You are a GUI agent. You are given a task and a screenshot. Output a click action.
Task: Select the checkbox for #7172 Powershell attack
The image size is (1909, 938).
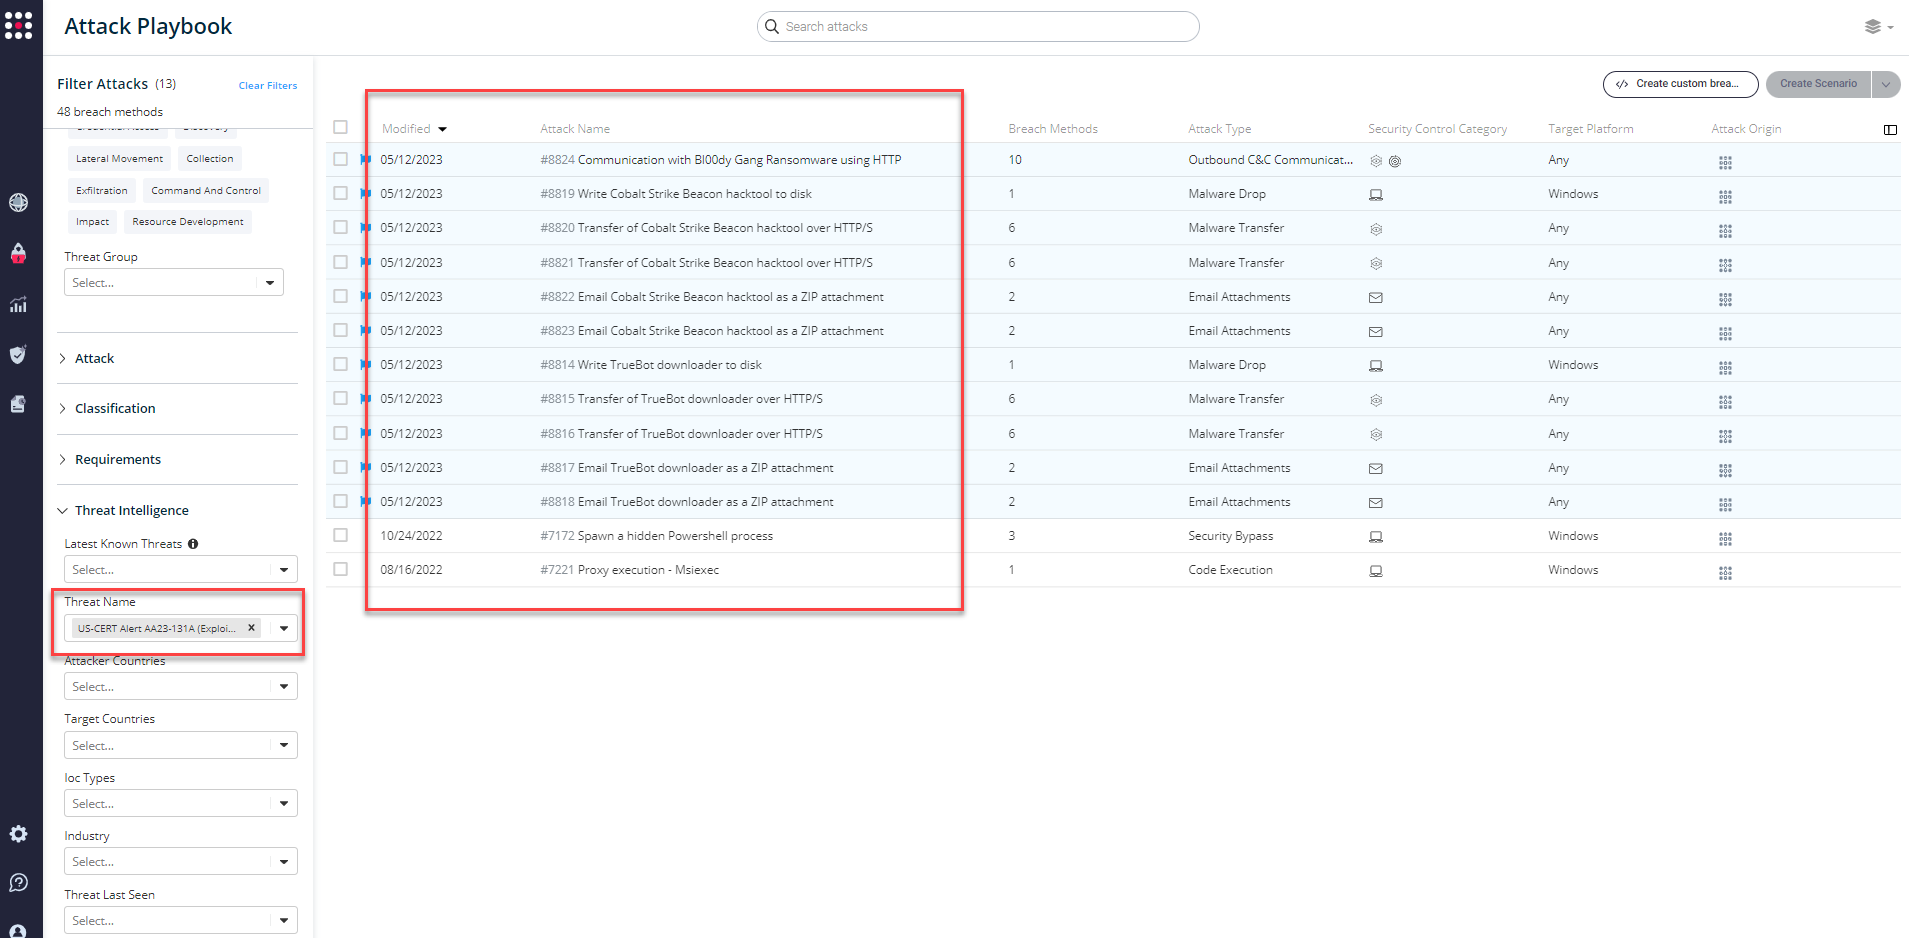[x=340, y=535]
